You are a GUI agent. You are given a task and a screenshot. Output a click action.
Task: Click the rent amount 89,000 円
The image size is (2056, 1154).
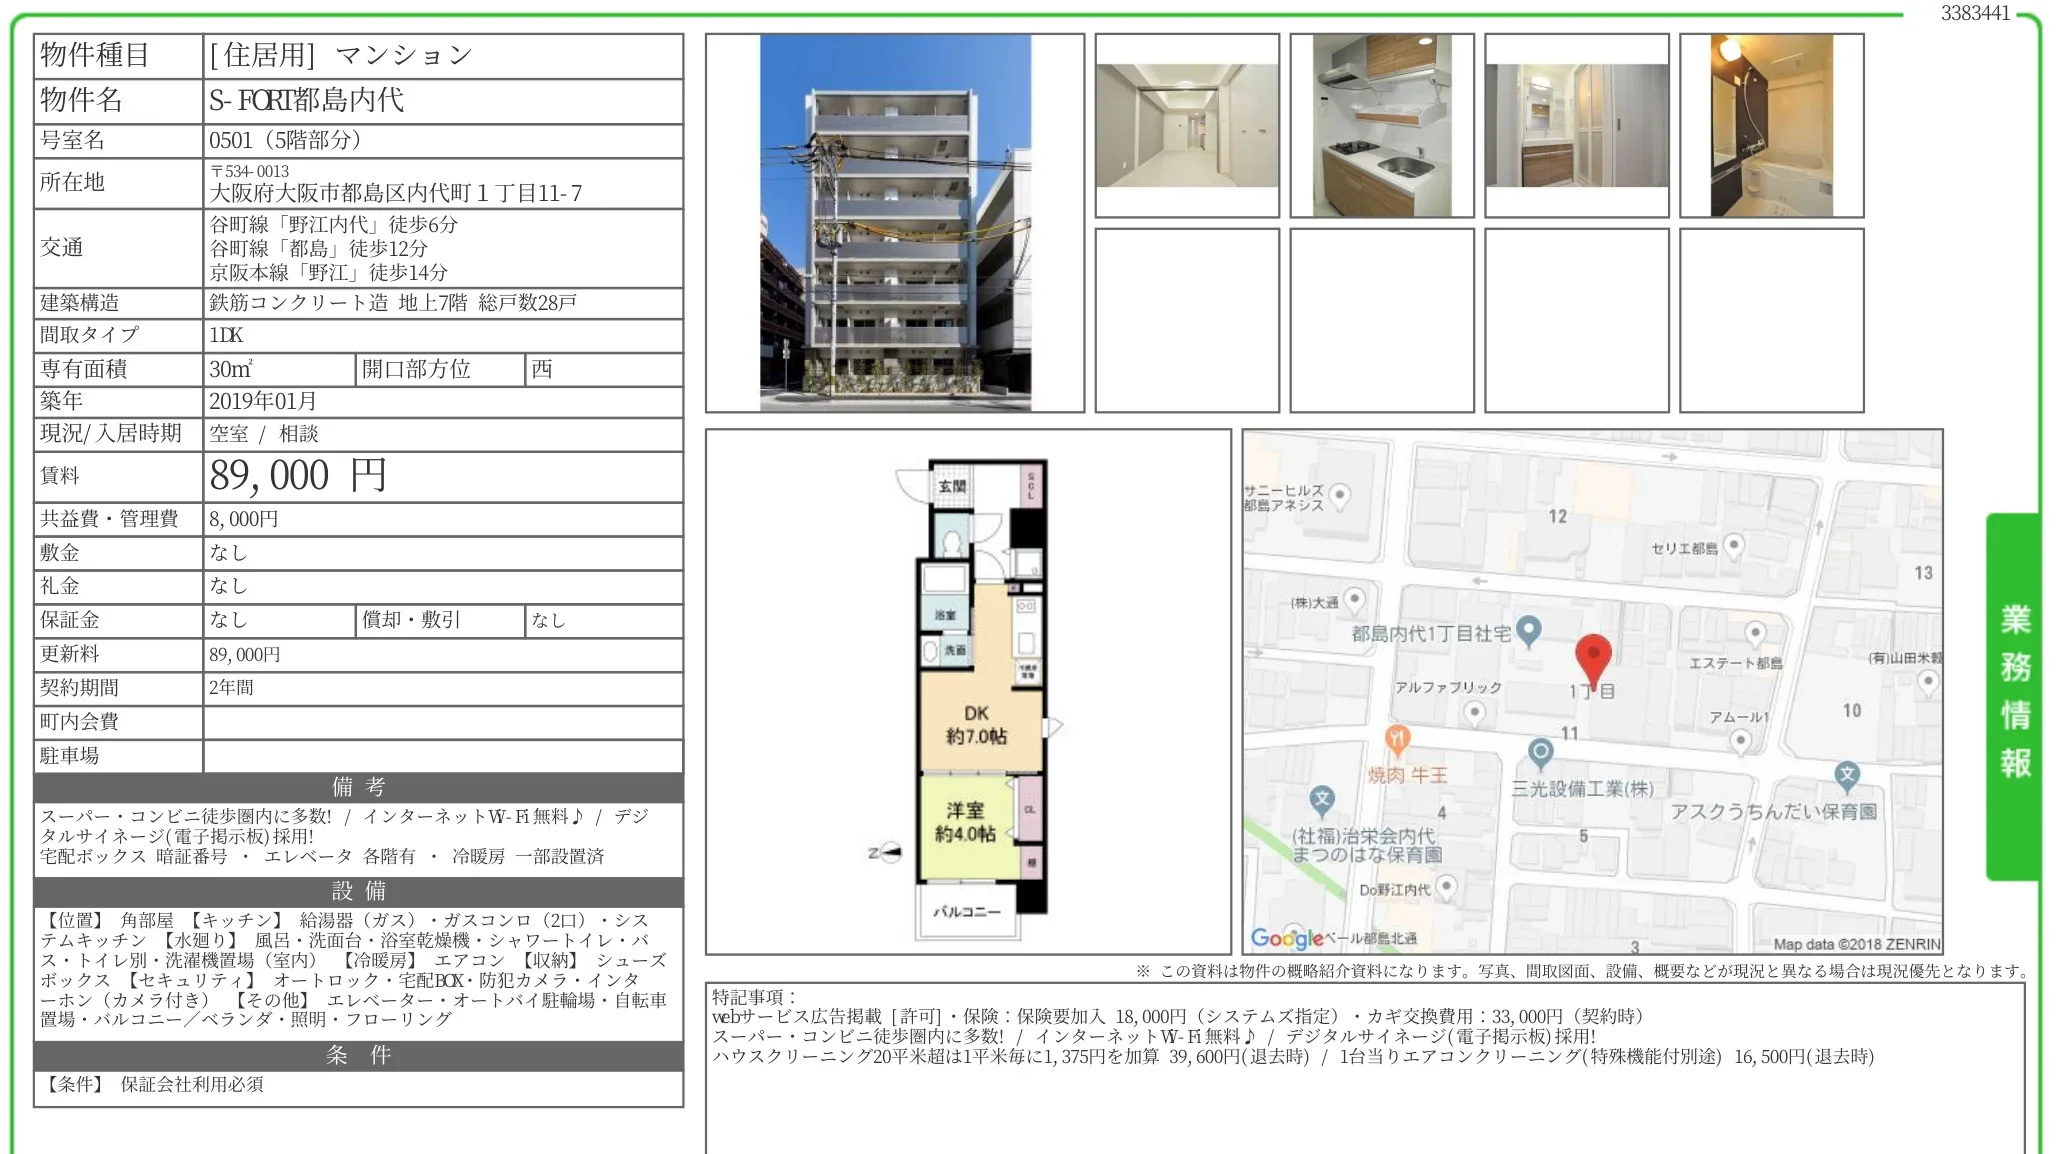(297, 476)
